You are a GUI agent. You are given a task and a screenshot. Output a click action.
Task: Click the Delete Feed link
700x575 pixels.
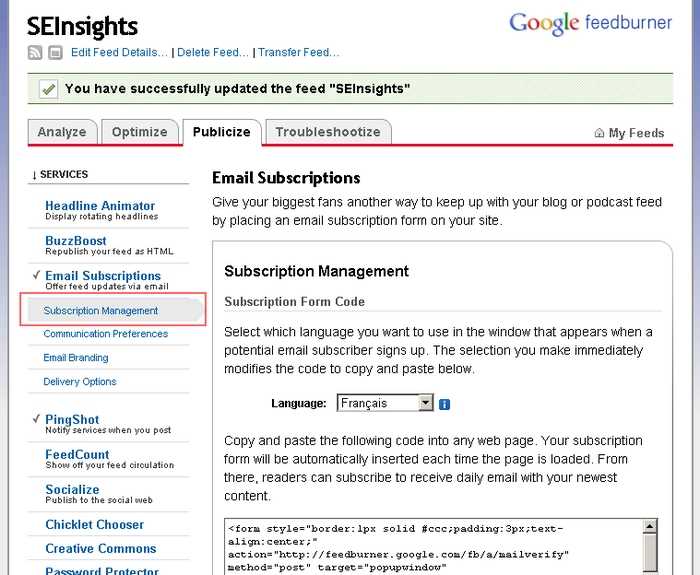click(212, 52)
